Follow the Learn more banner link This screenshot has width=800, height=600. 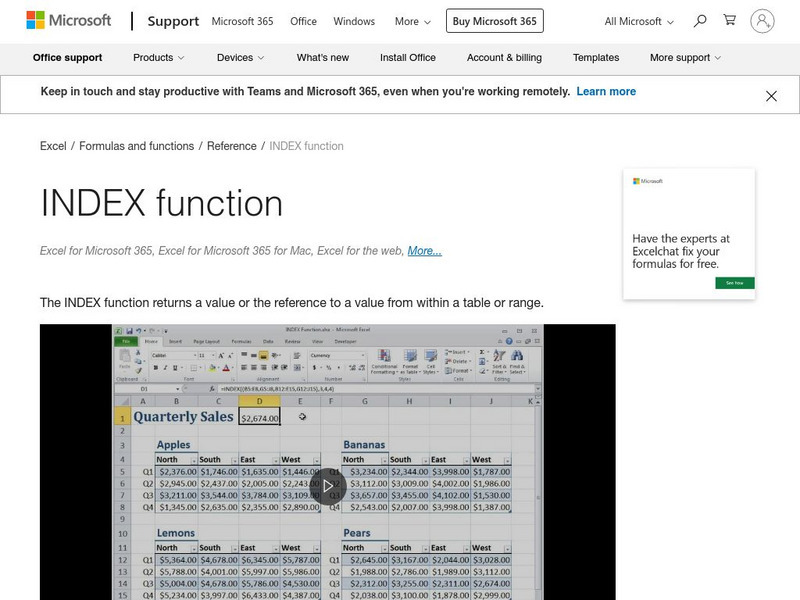click(x=606, y=91)
